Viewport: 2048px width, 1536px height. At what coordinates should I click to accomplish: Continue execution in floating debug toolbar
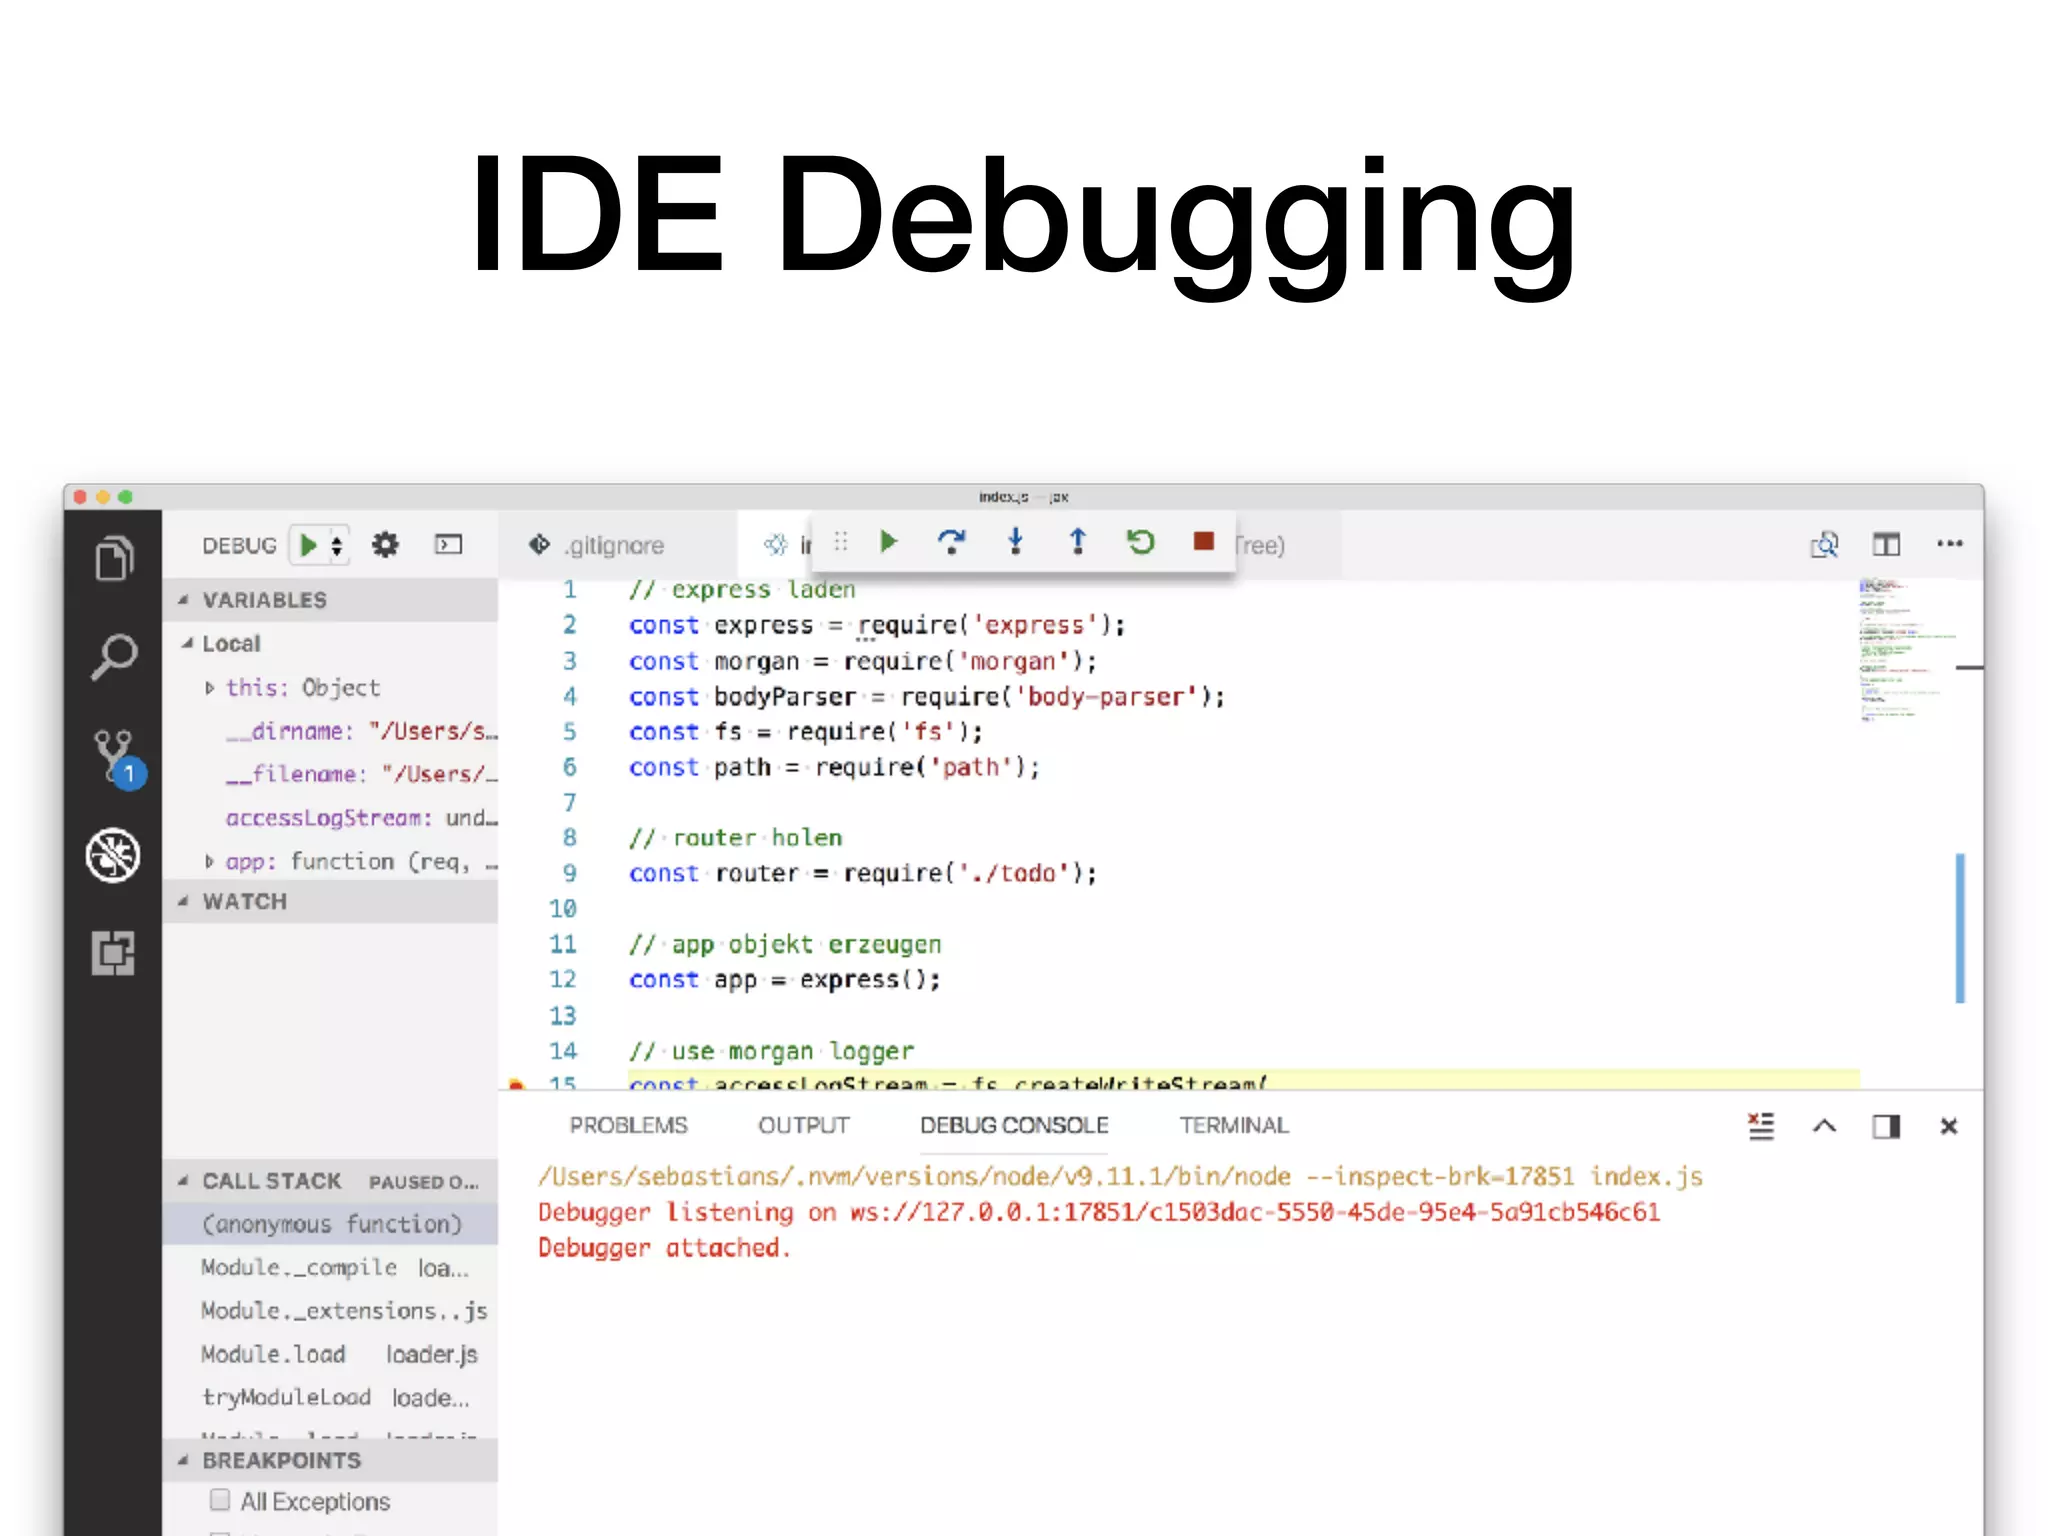(x=888, y=542)
